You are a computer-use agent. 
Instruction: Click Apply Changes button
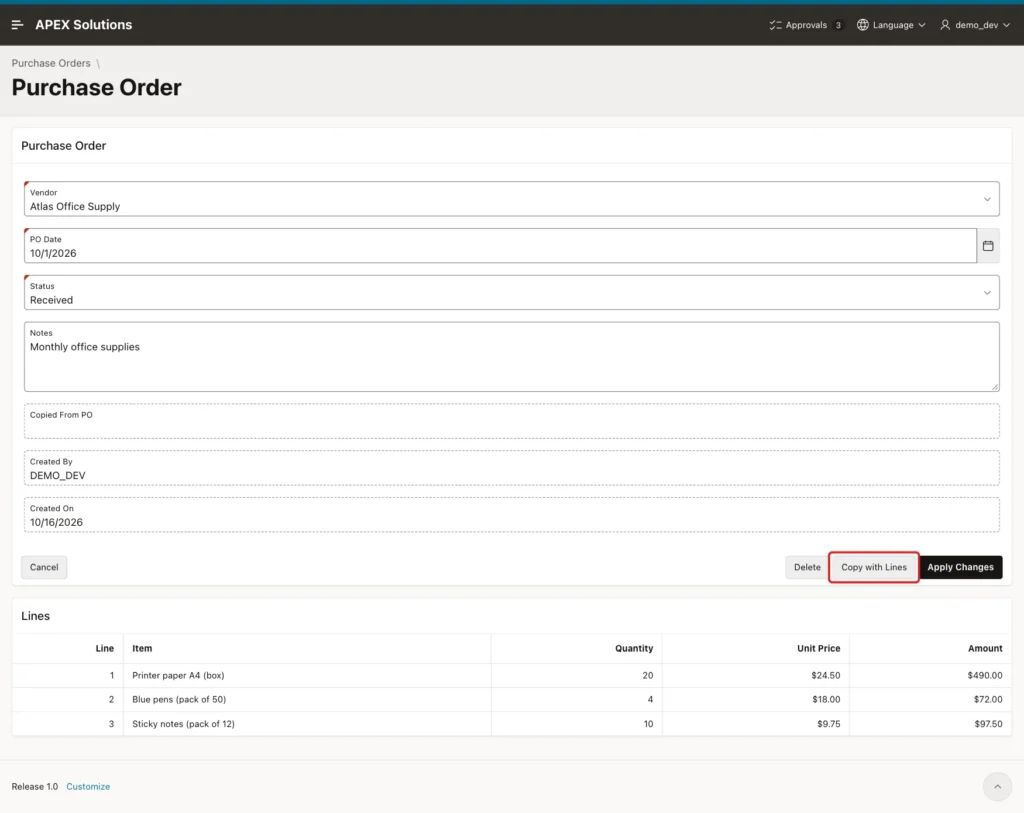961,567
